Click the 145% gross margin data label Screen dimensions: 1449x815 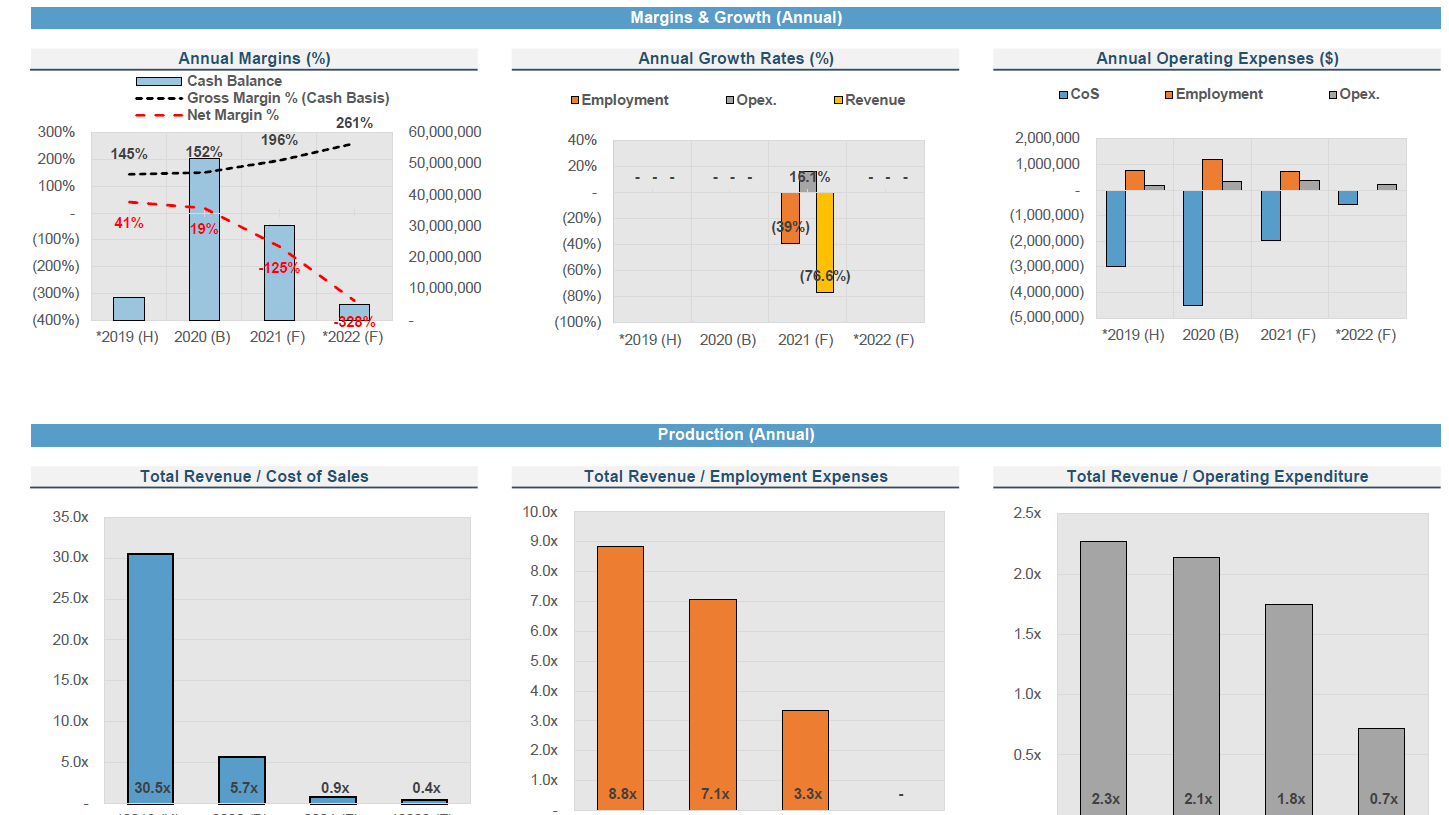[x=129, y=154]
